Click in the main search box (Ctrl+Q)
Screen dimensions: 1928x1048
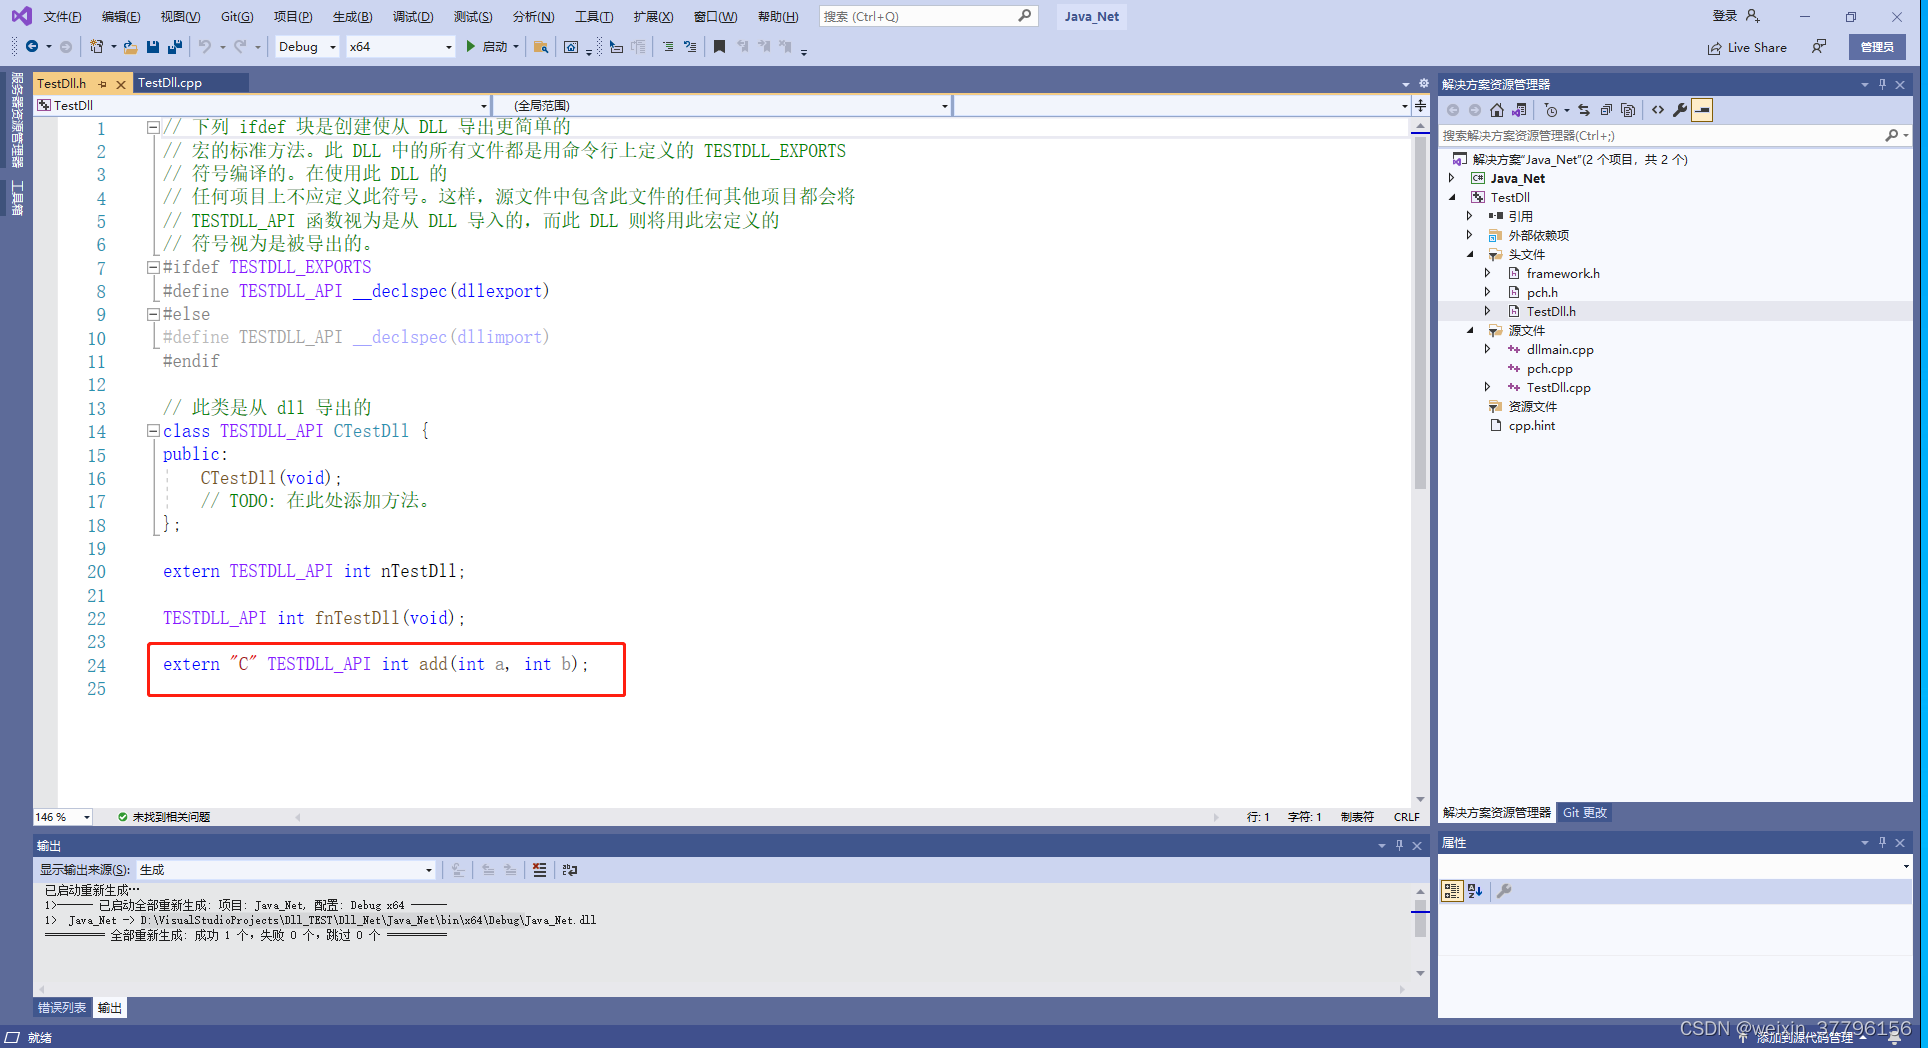[927, 16]
